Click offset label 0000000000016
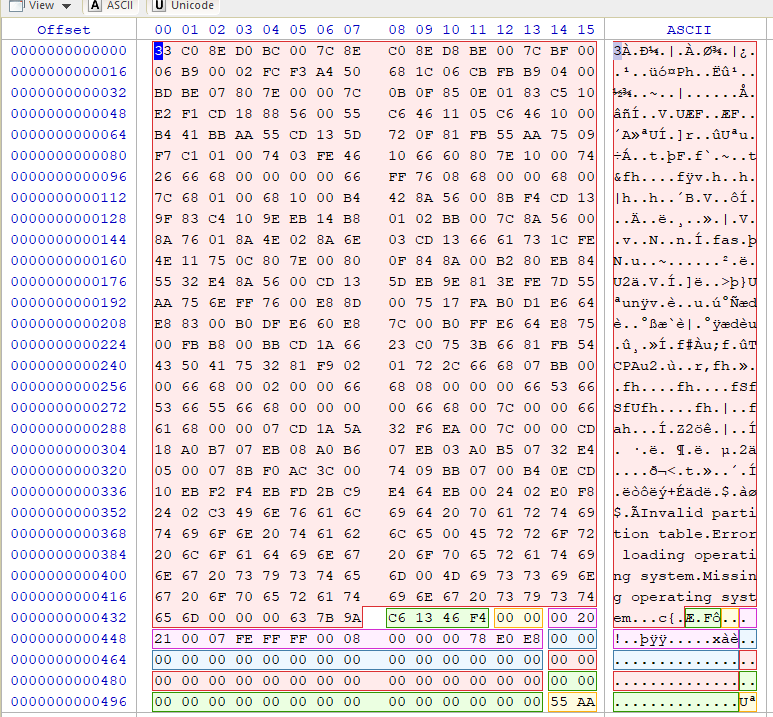The width and height of the screenshot is (773, 717). click(x=69, y=72)
